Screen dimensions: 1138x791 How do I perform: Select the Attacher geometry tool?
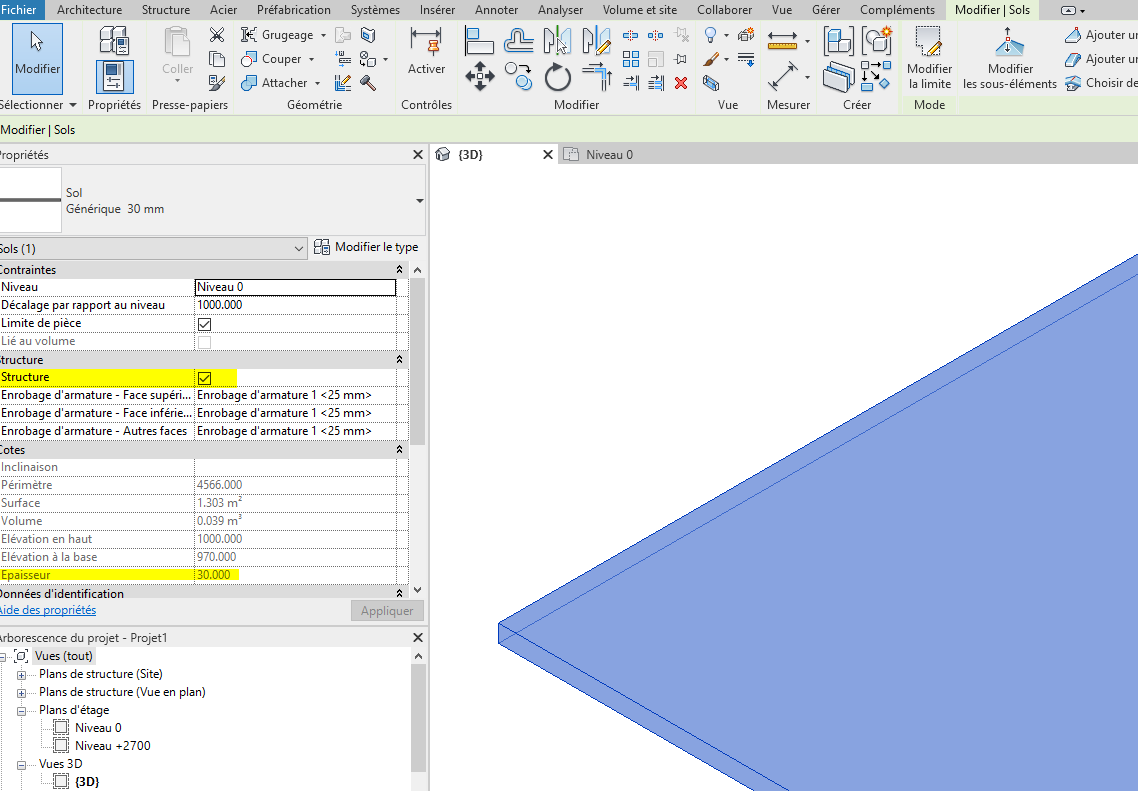(279, 82)
